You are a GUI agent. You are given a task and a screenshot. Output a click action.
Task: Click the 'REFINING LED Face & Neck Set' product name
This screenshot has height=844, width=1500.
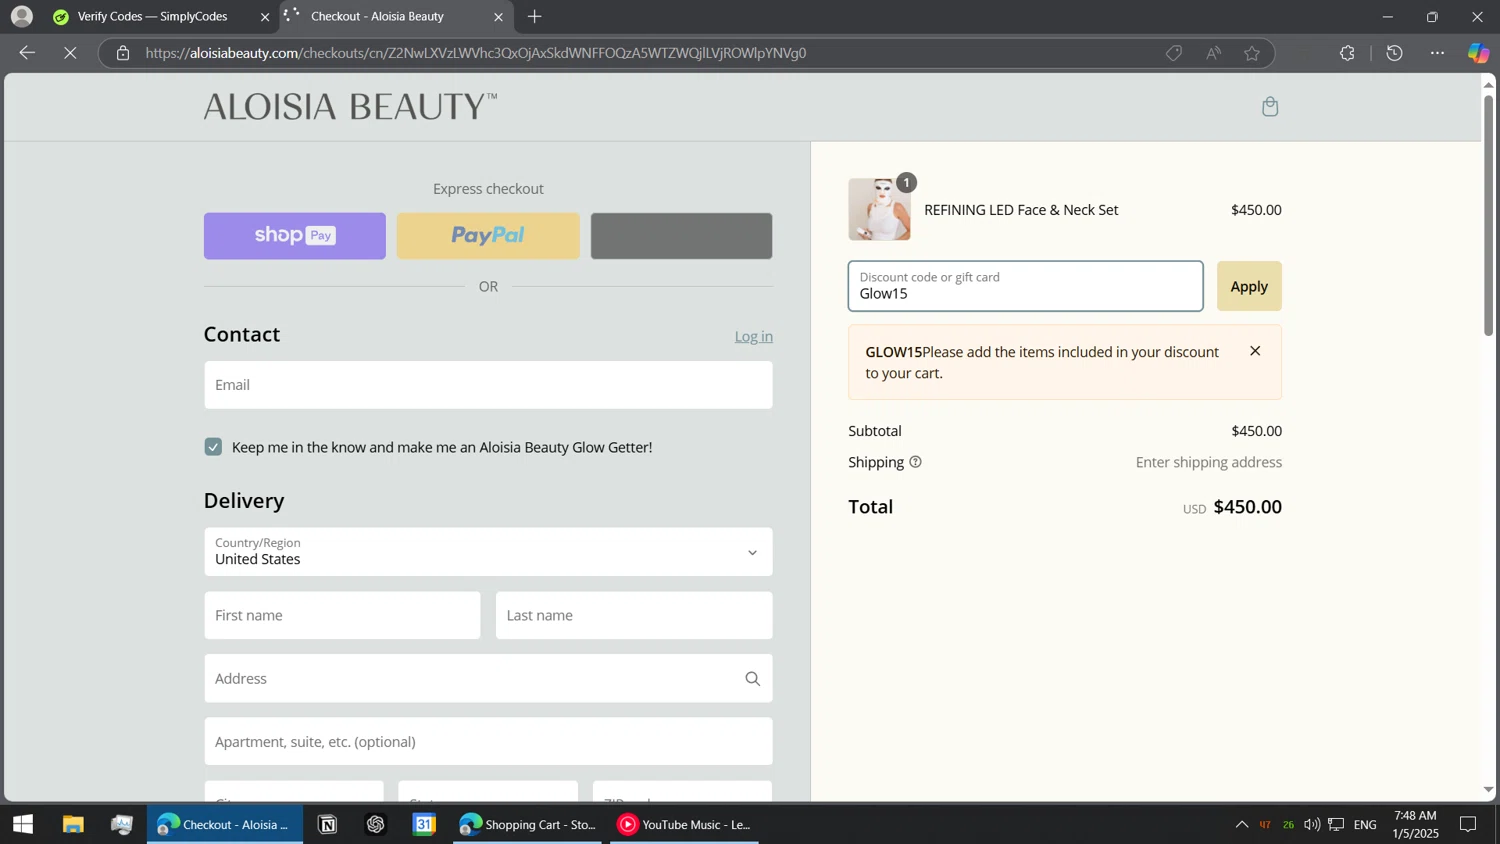pyautogui.click(x=1021, y=210)
